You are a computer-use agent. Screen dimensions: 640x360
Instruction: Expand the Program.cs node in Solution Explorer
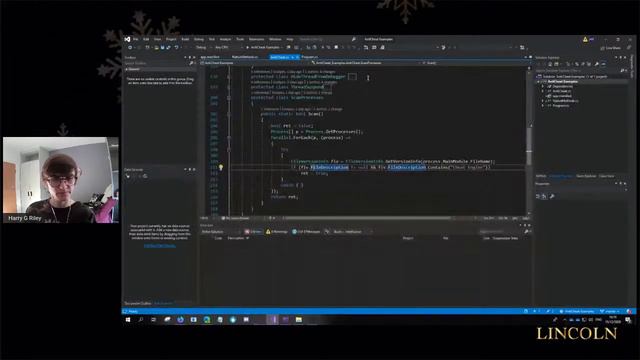pyautogui.click(x=543, y=105)
